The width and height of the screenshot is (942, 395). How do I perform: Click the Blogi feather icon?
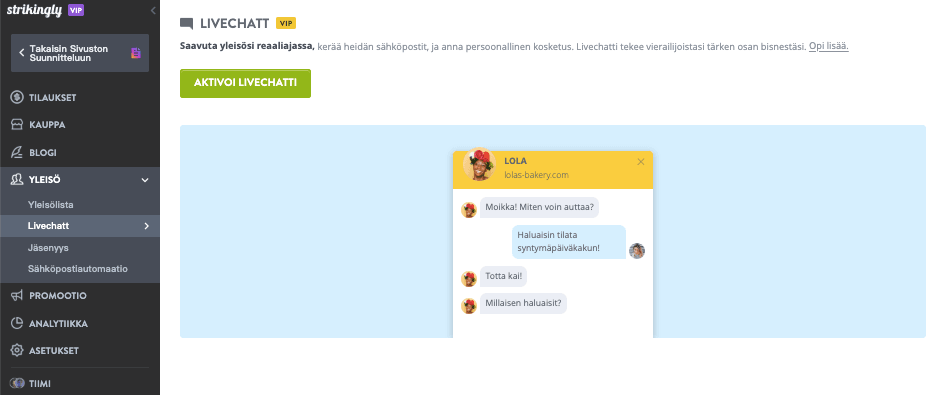[x=17, y=153]
